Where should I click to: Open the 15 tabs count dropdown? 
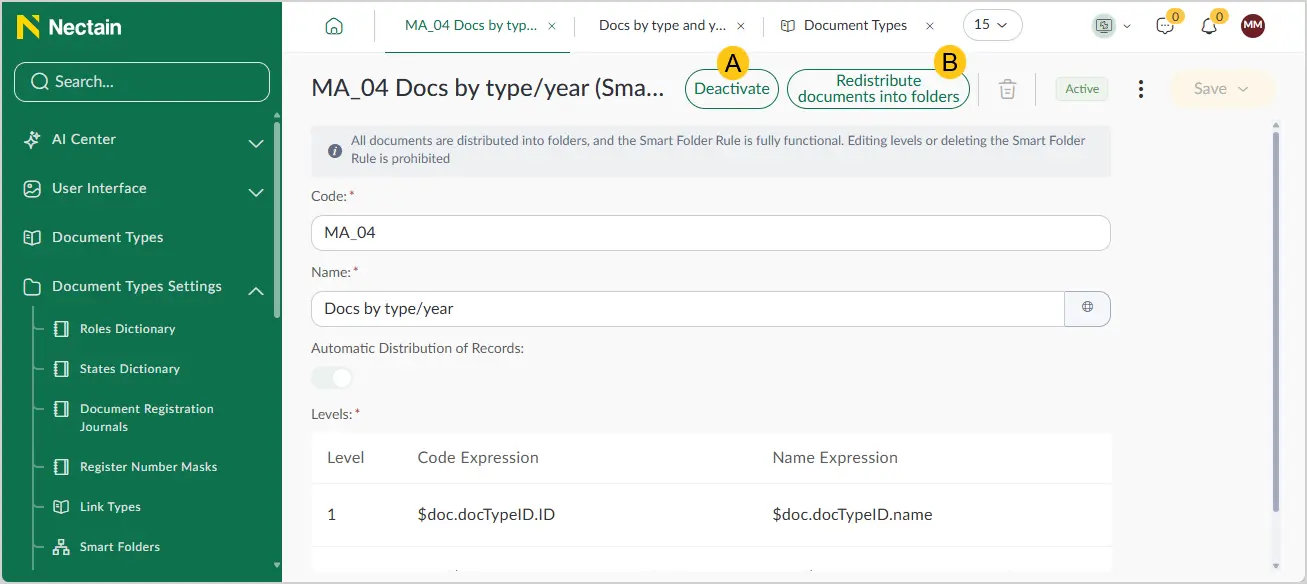(x=992, y=25)
